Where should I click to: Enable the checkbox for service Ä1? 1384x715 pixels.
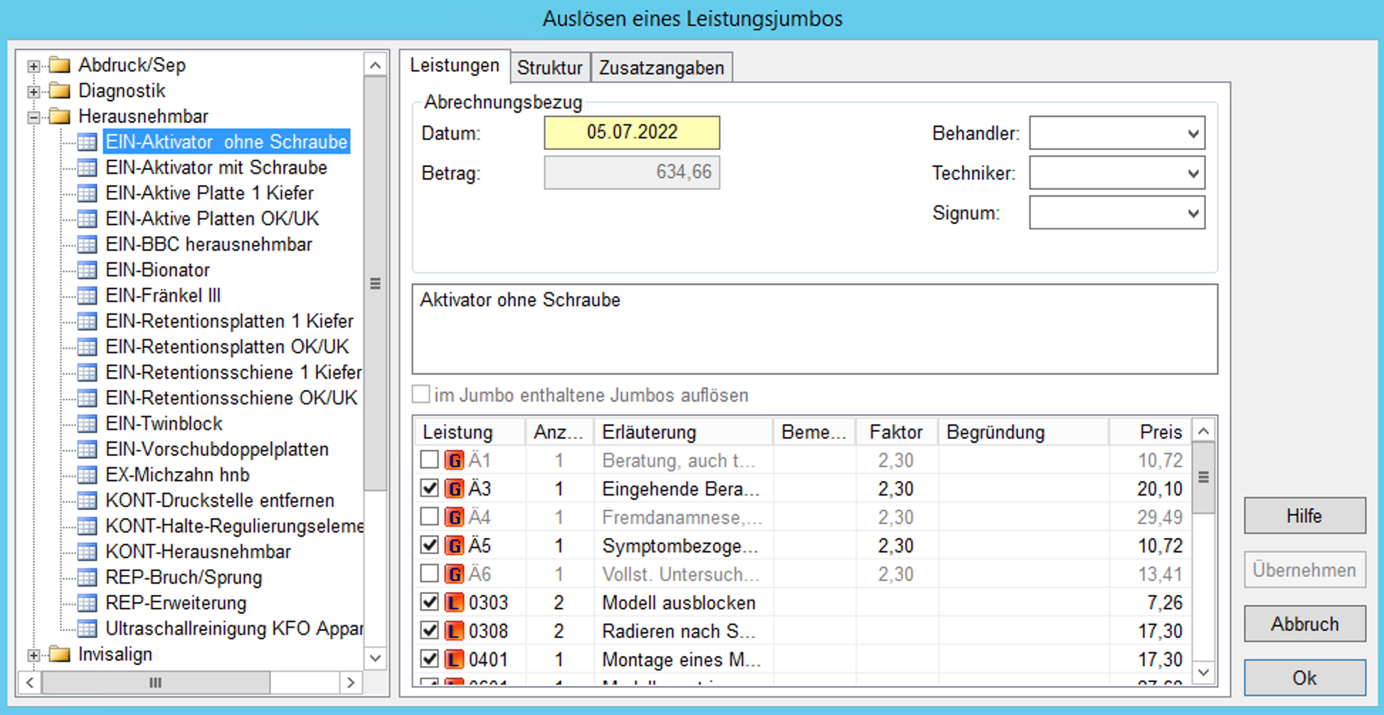pyautogui.click(x=430, y=461)
